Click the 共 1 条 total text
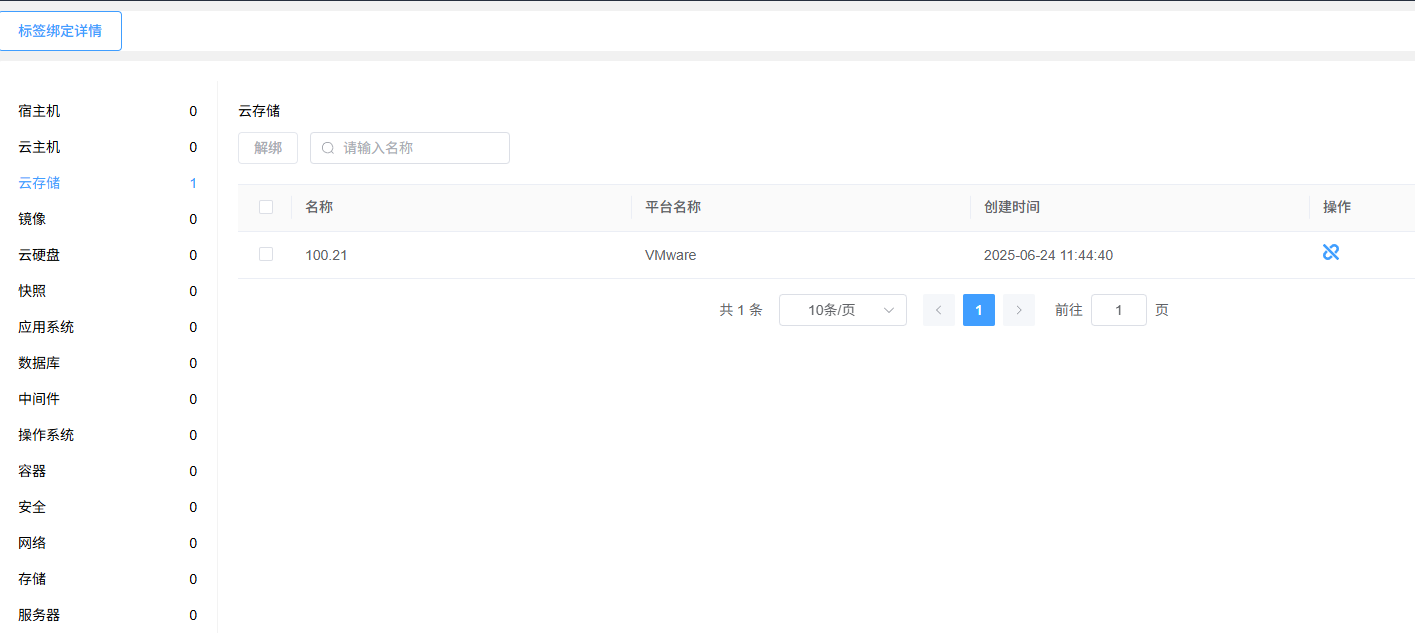Viewport: 1415px width, 633px height. click(741, 310)
